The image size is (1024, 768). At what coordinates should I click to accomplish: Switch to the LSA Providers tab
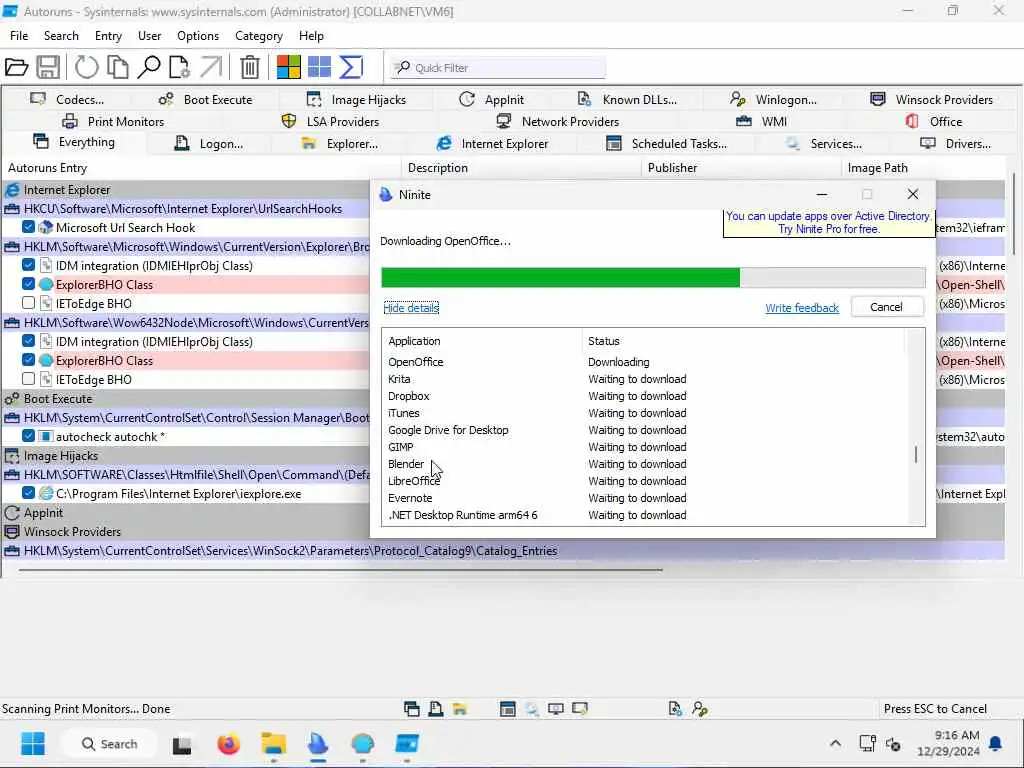click(330, 121)
